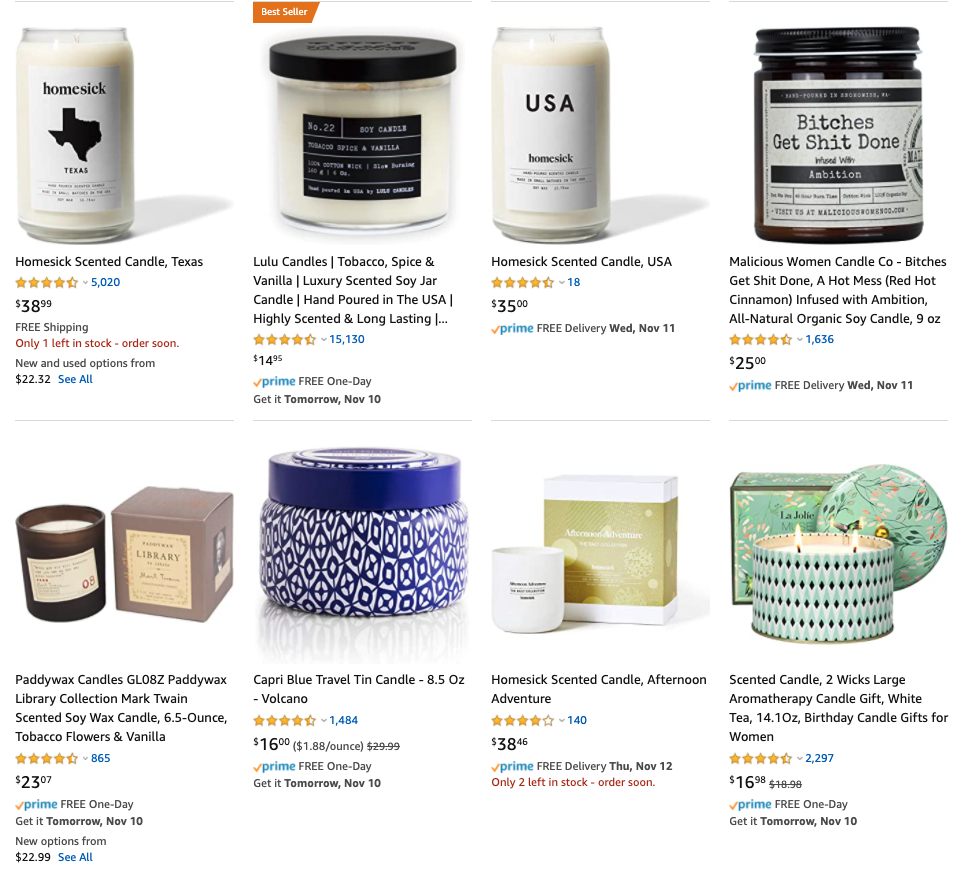
Task: Click star rating of Malicious Women candle
Action: 761,339
